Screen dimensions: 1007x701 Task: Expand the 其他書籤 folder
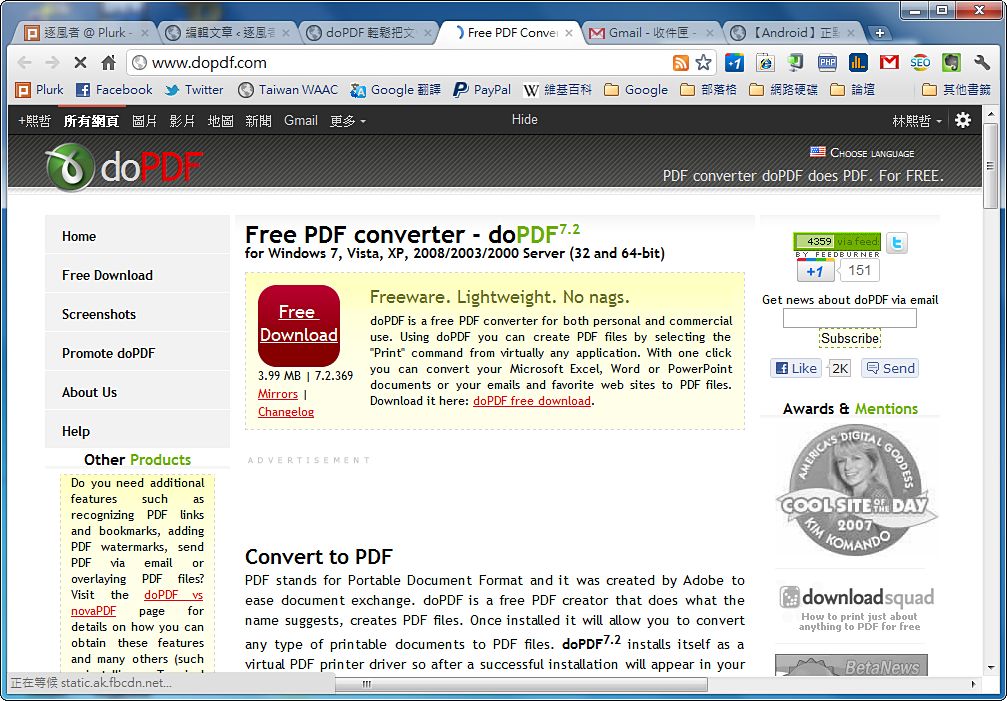(956, 90)
